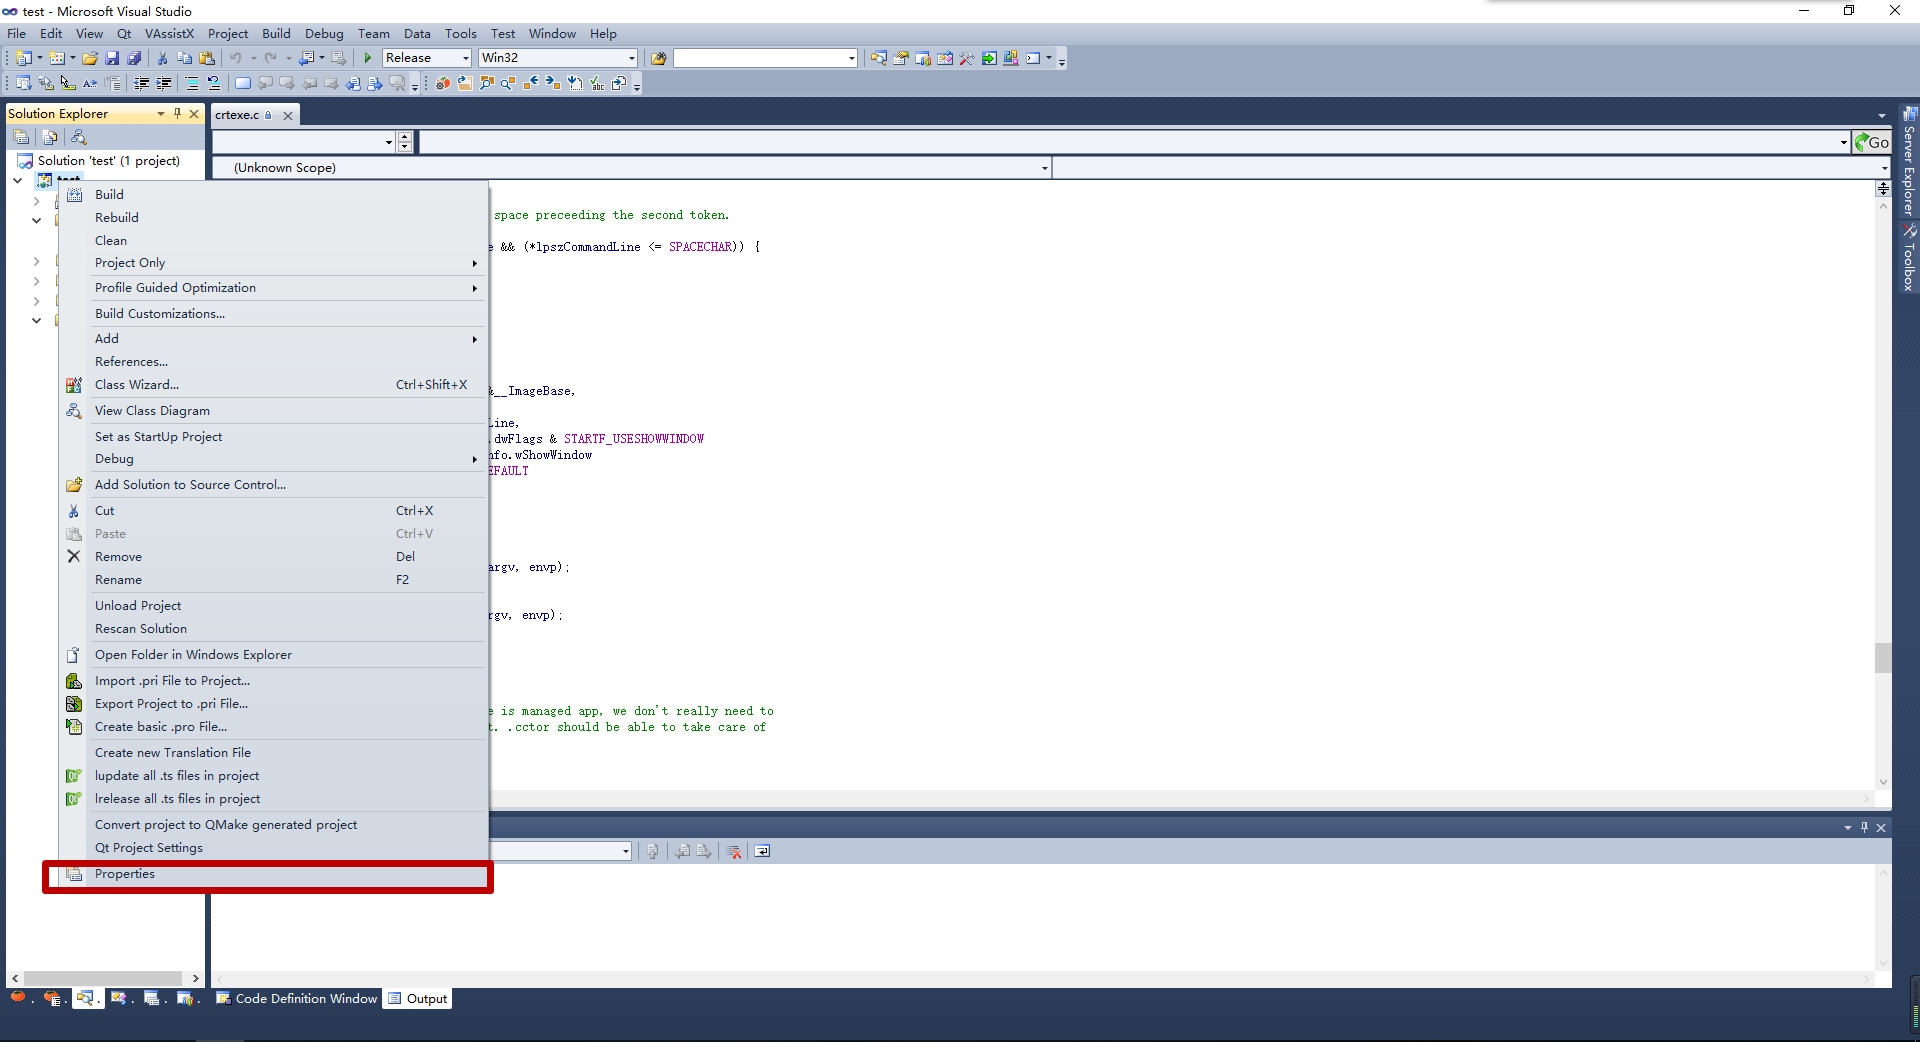This screenshot has height=1042, width=1920.
Task: Click the Go button
Action: point(1872,142)
